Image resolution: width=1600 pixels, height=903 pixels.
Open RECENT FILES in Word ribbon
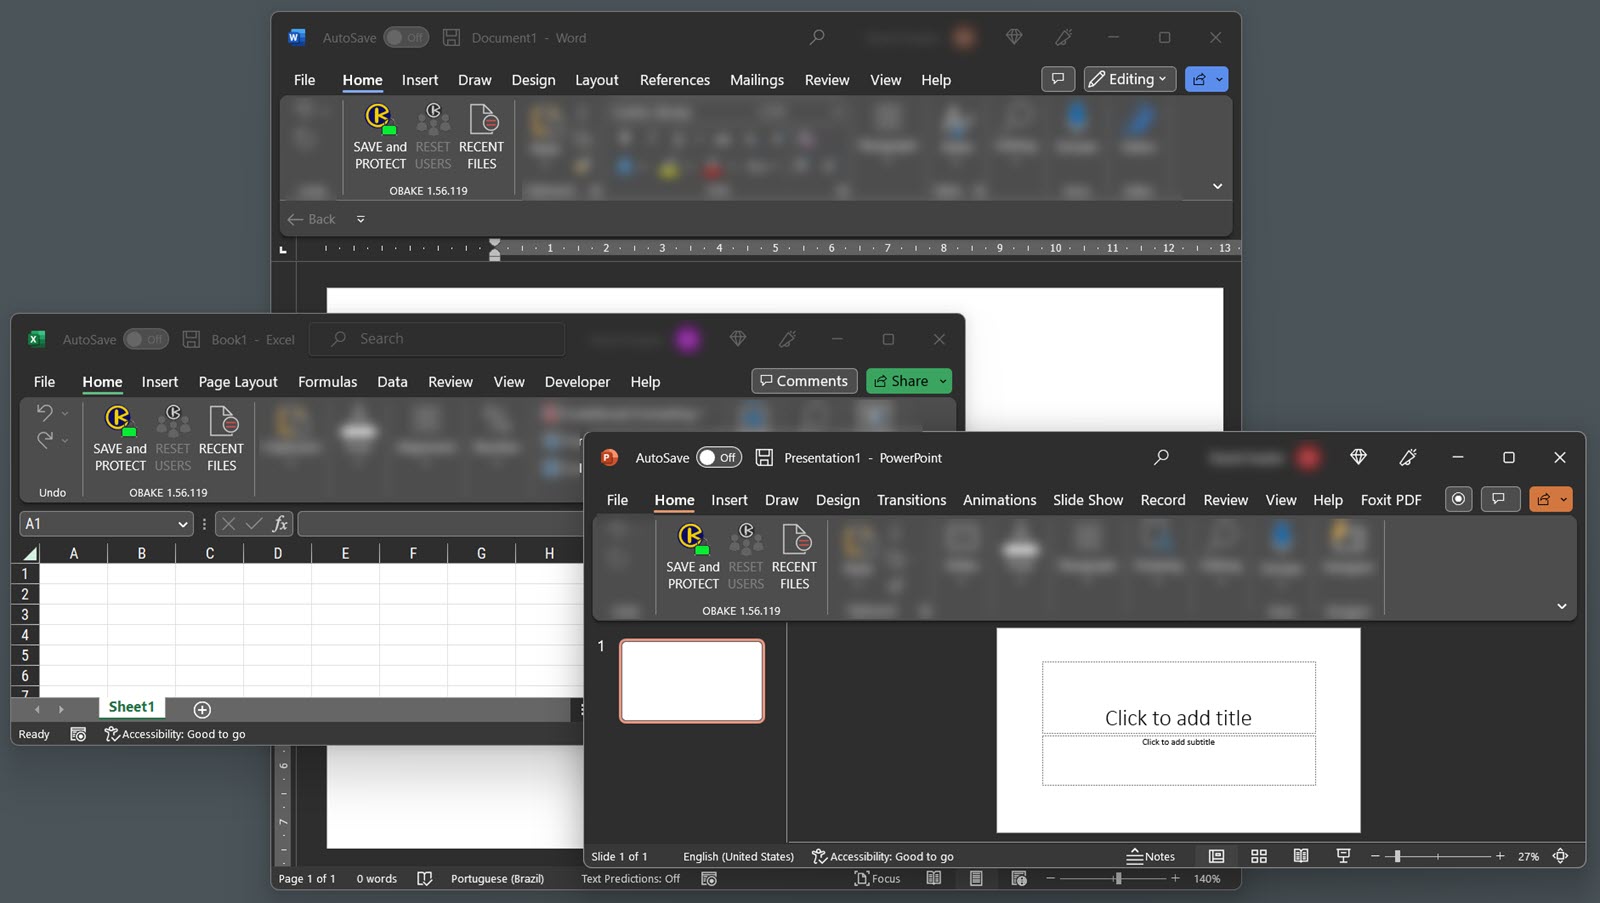[x=481, y=136]
